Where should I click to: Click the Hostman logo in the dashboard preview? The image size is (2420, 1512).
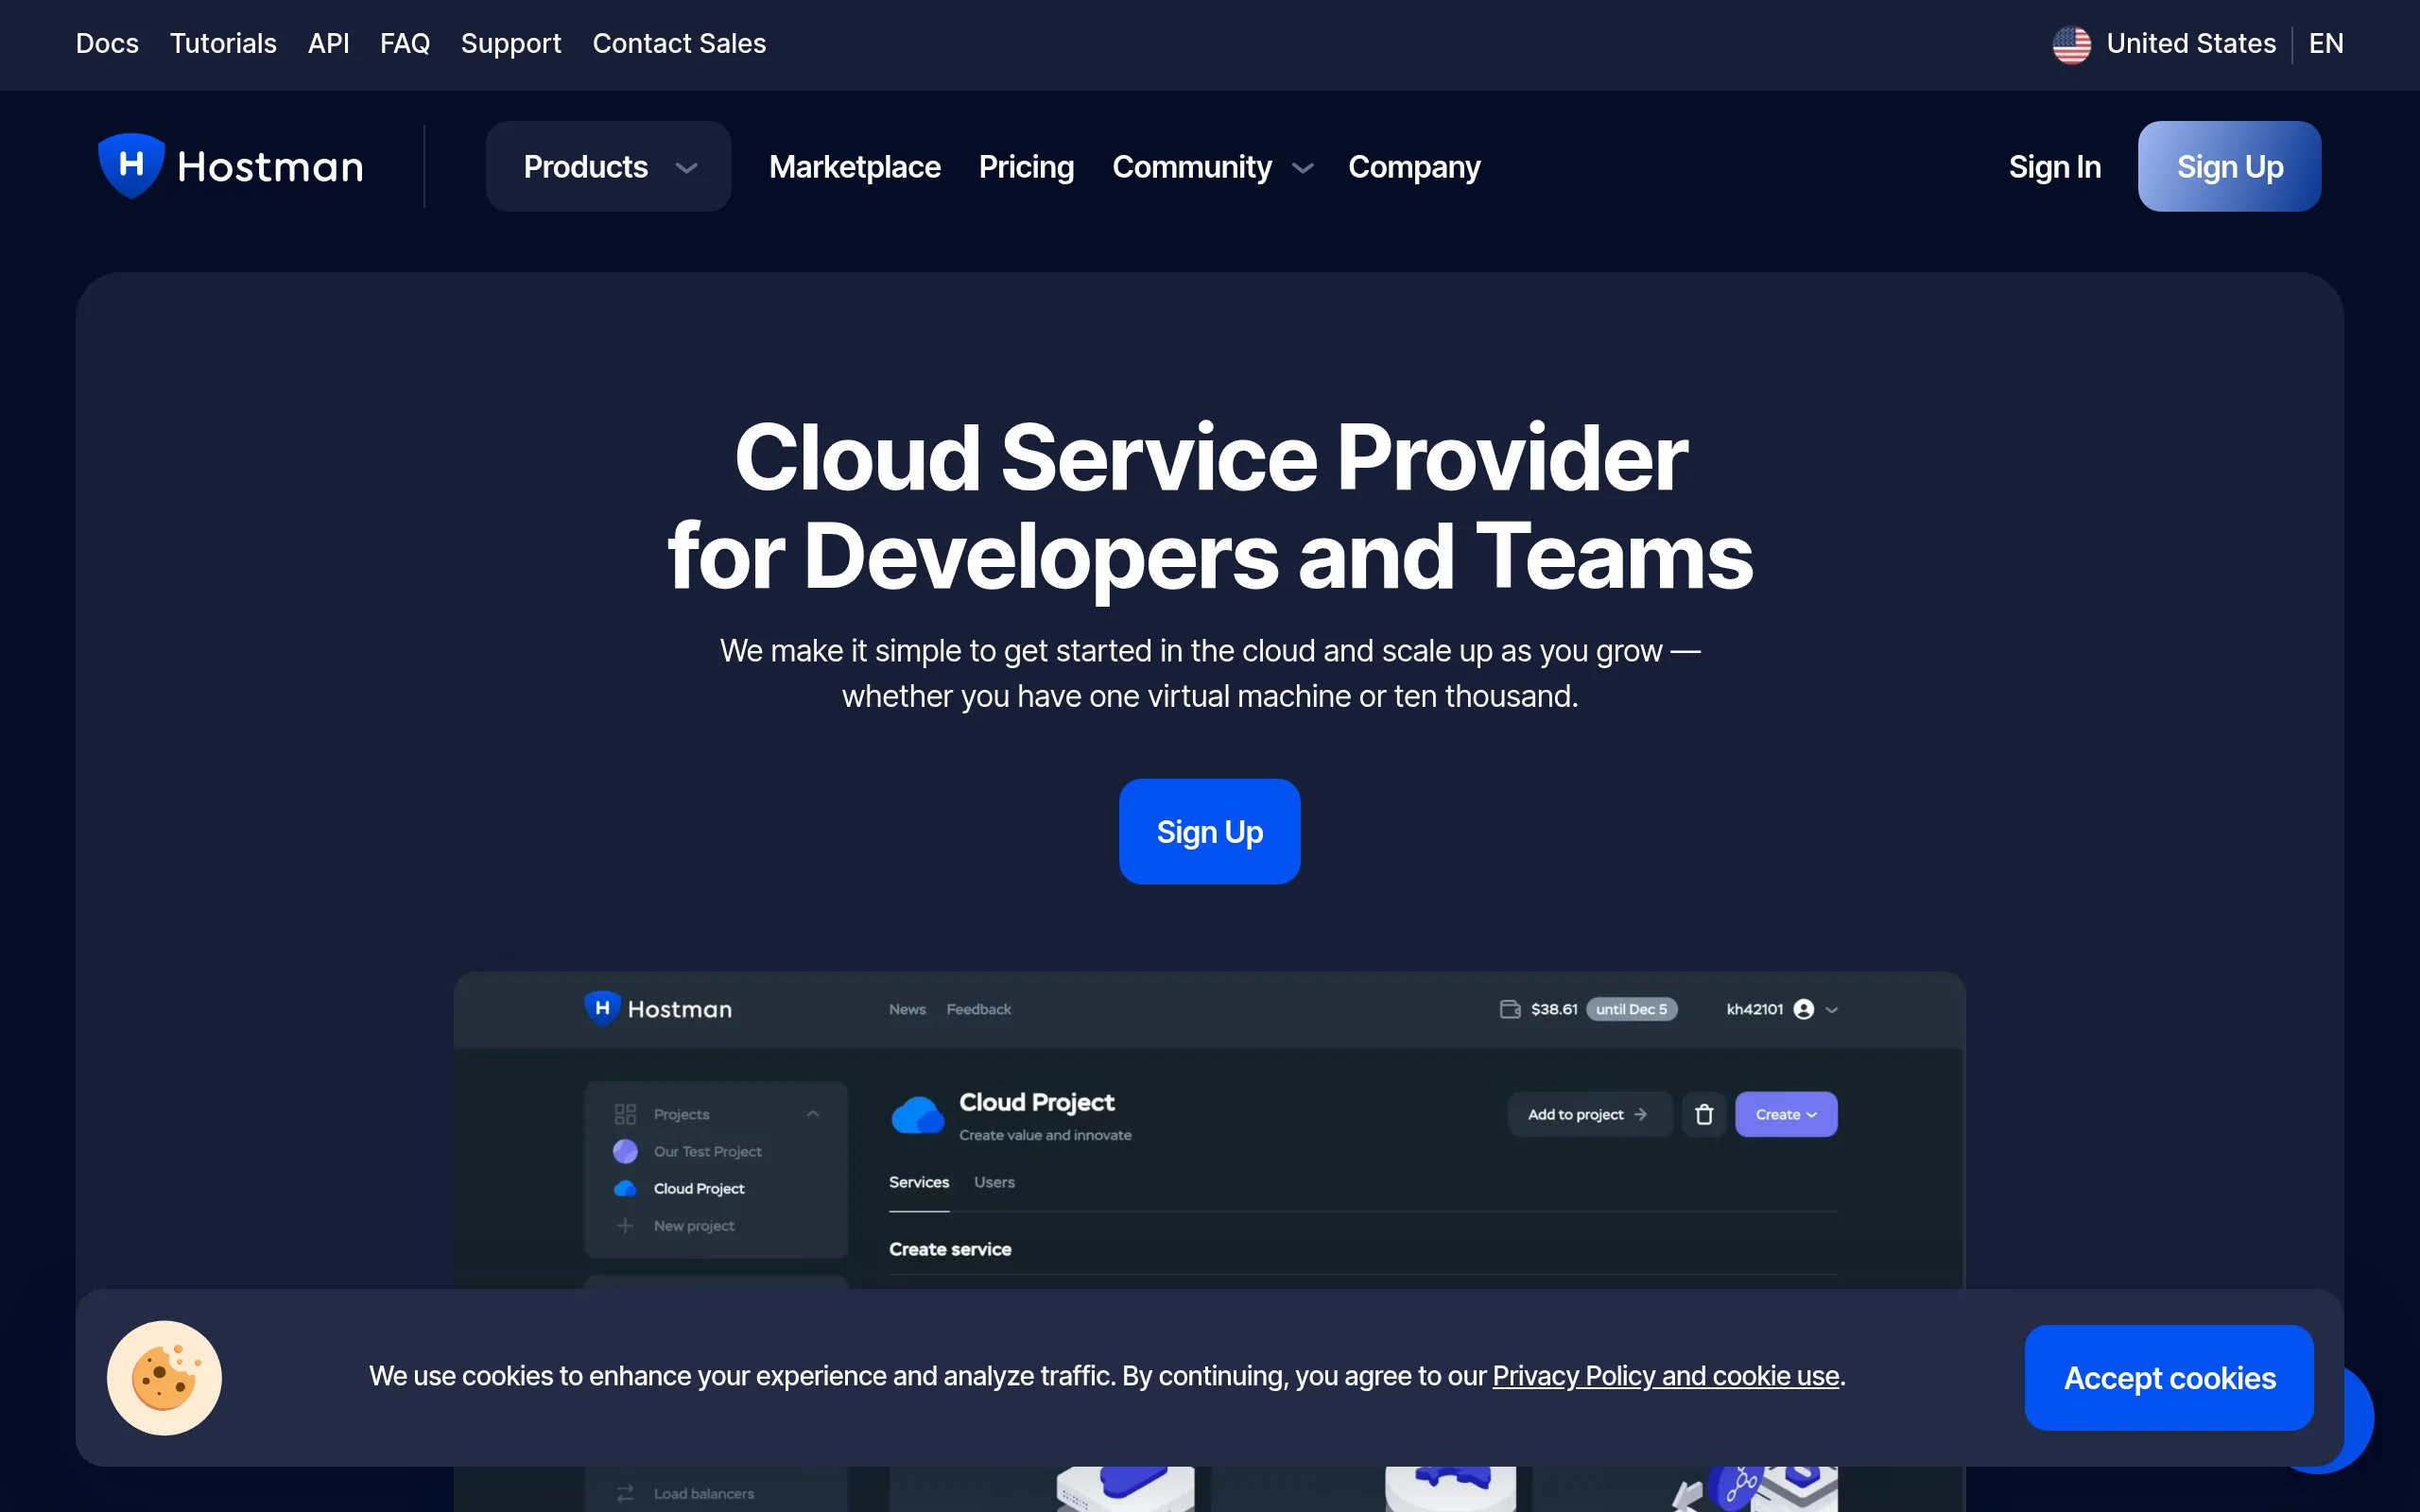point(658,1008)
